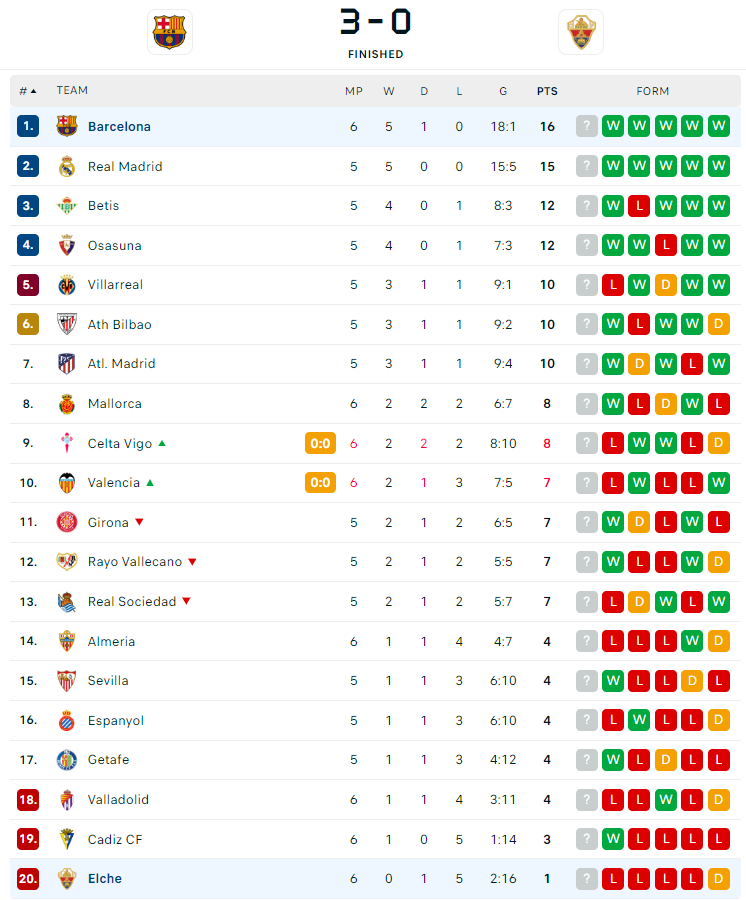Click the Valencia bat crest

click(67, 483)
